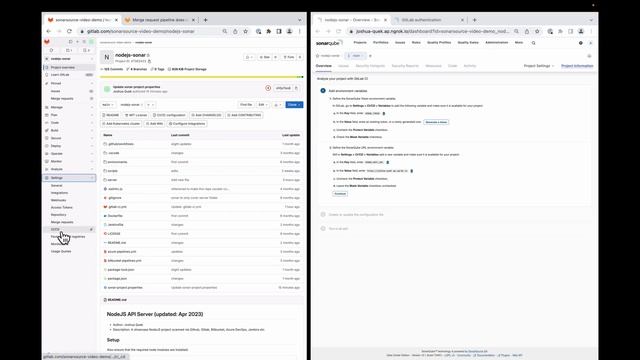Viewport: 640px width, 360px height.
Task: Copy the host URL value in SonarQube
Action: [x=411, y=171]
